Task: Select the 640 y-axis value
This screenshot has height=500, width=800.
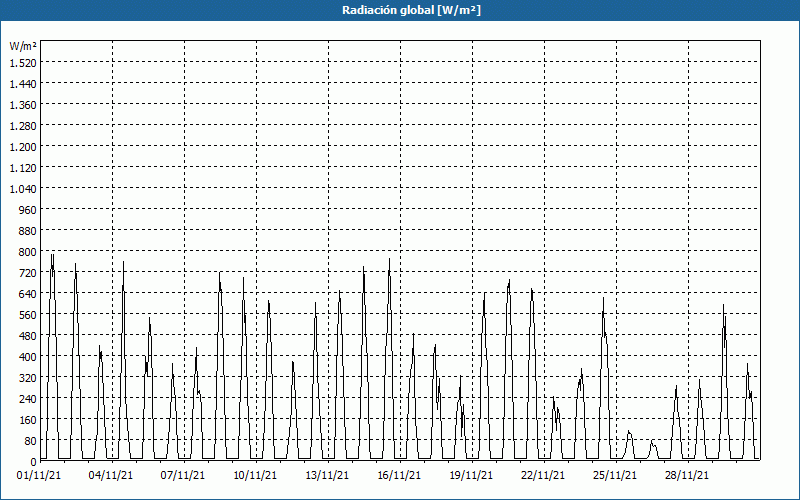Action: pos(28,293)
